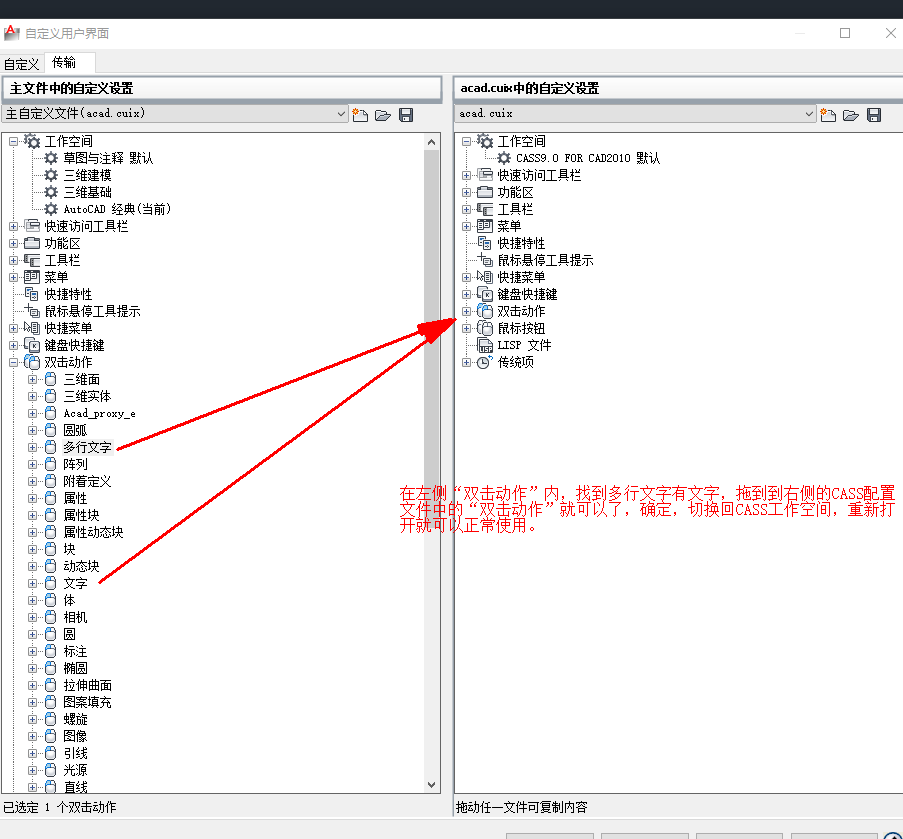Create new transfer file in left pane

360,115
